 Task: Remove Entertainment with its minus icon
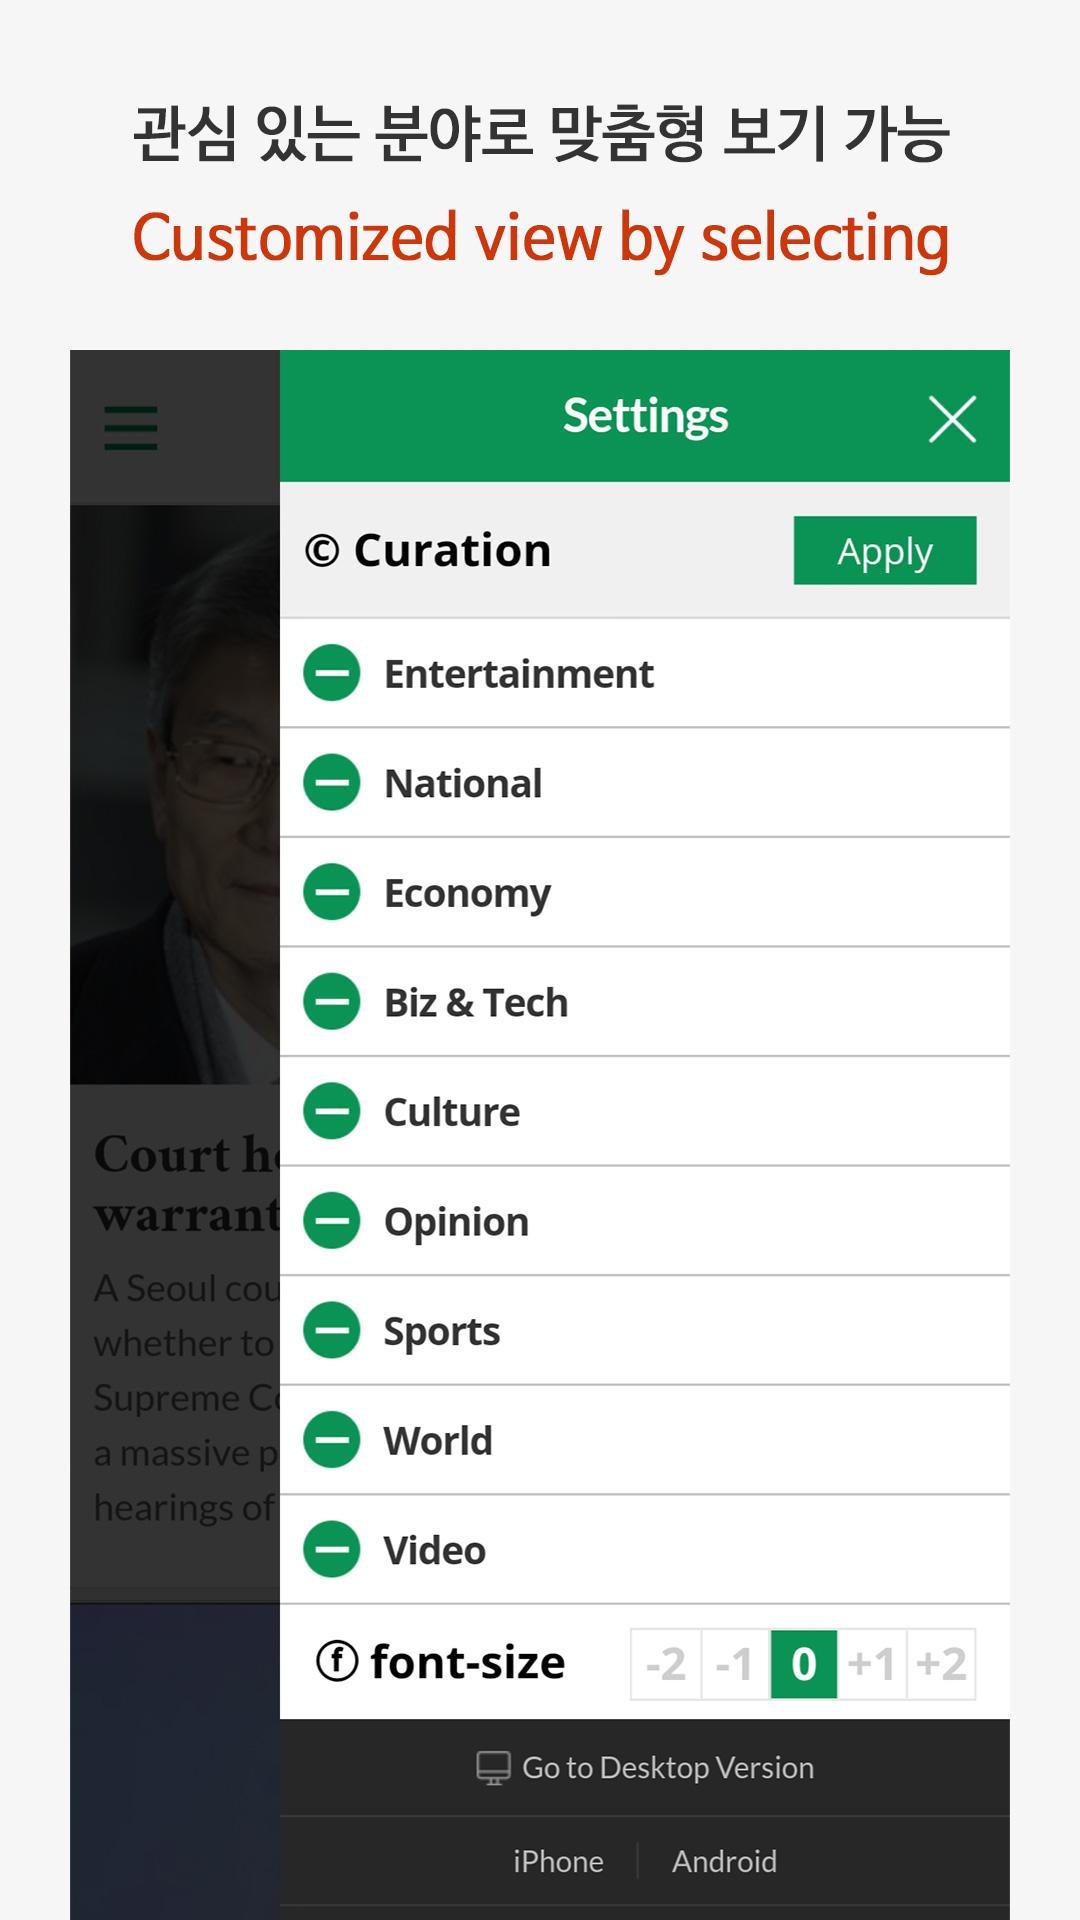332,673
